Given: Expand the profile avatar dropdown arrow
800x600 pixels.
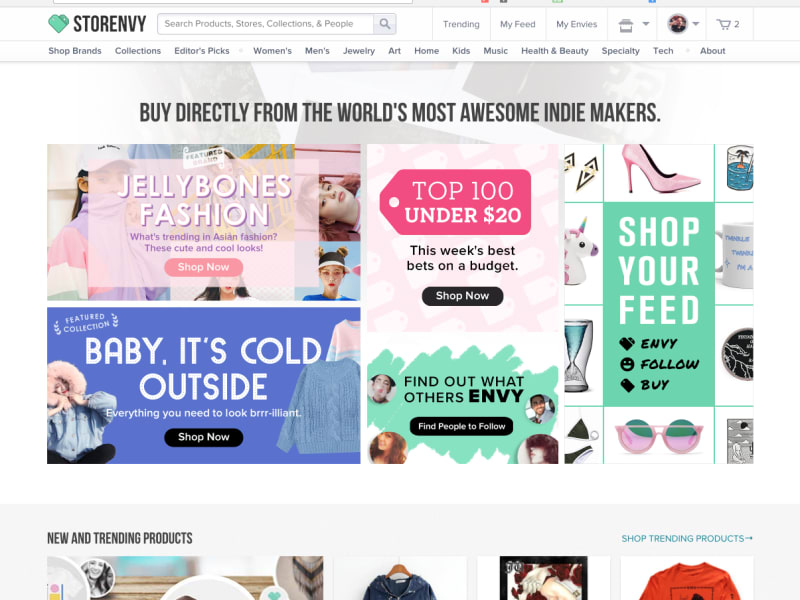Looking at the screenshot, I should pyautogui.click(x=695, y=24).
